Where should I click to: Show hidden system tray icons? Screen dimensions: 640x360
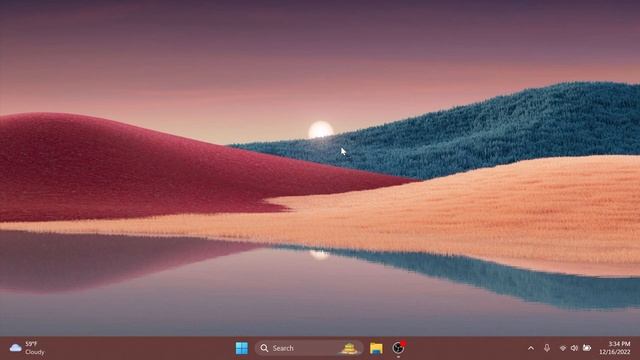531,348
